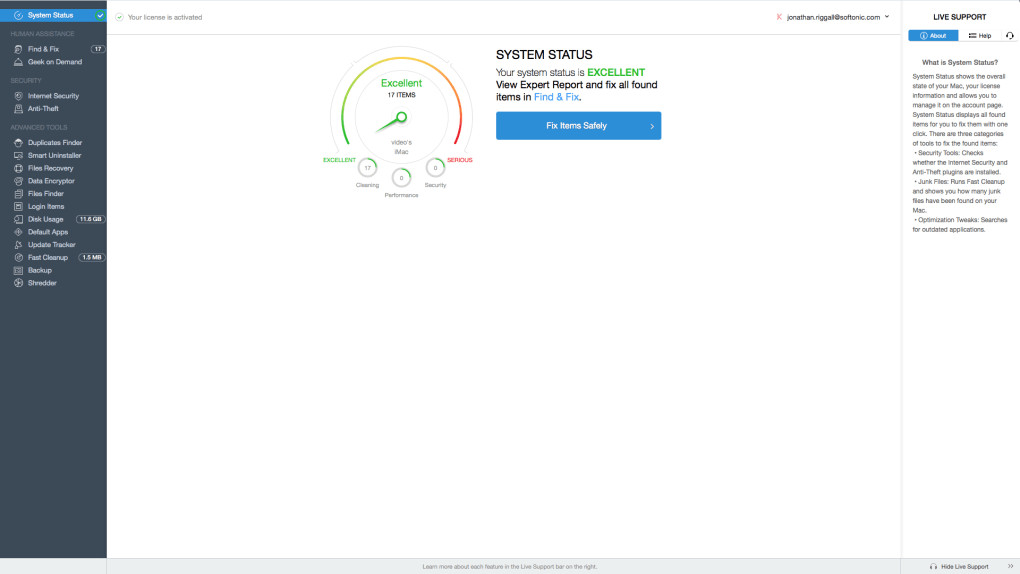Open Files Recovery label
The height and width of the screenshot is (574, 1020).
click(x=51, y=168)
